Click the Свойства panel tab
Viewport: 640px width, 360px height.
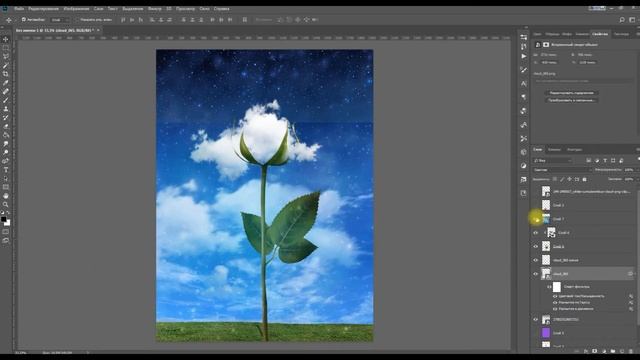click(600, 34)
